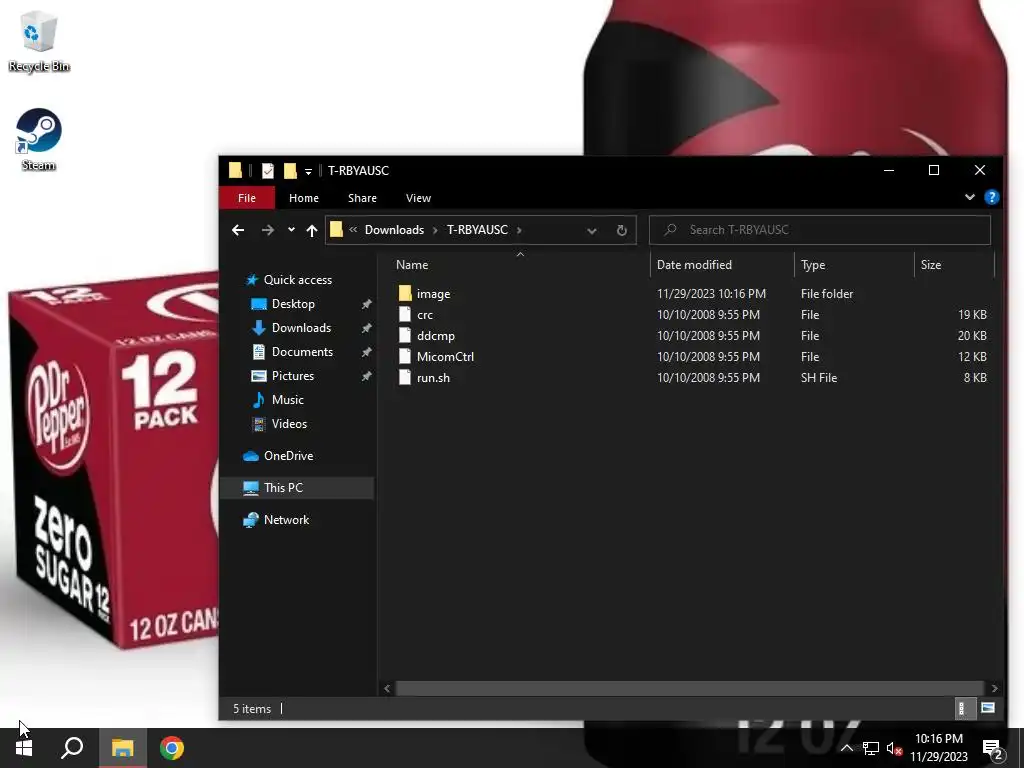Open Documents in the navigation pane
Viewport: 1024px width, 768px height.
click(302, 352)
